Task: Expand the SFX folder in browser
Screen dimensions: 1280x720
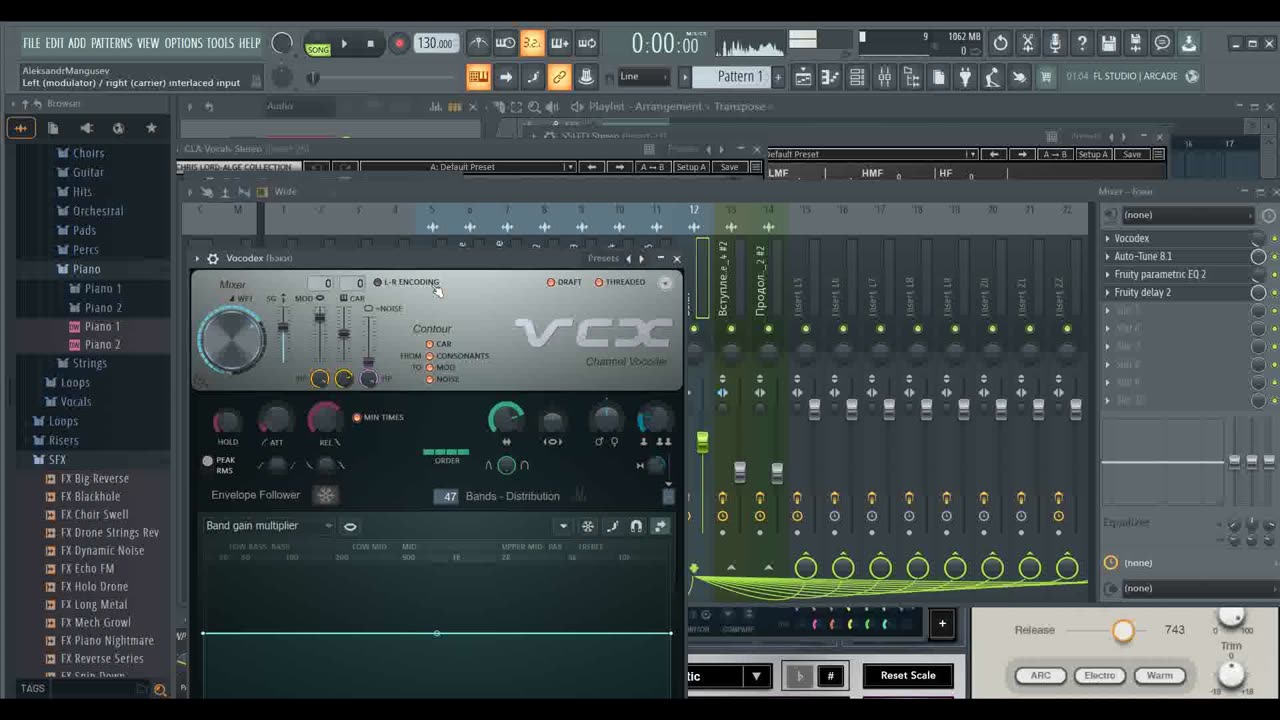Action: pos(57,459)
